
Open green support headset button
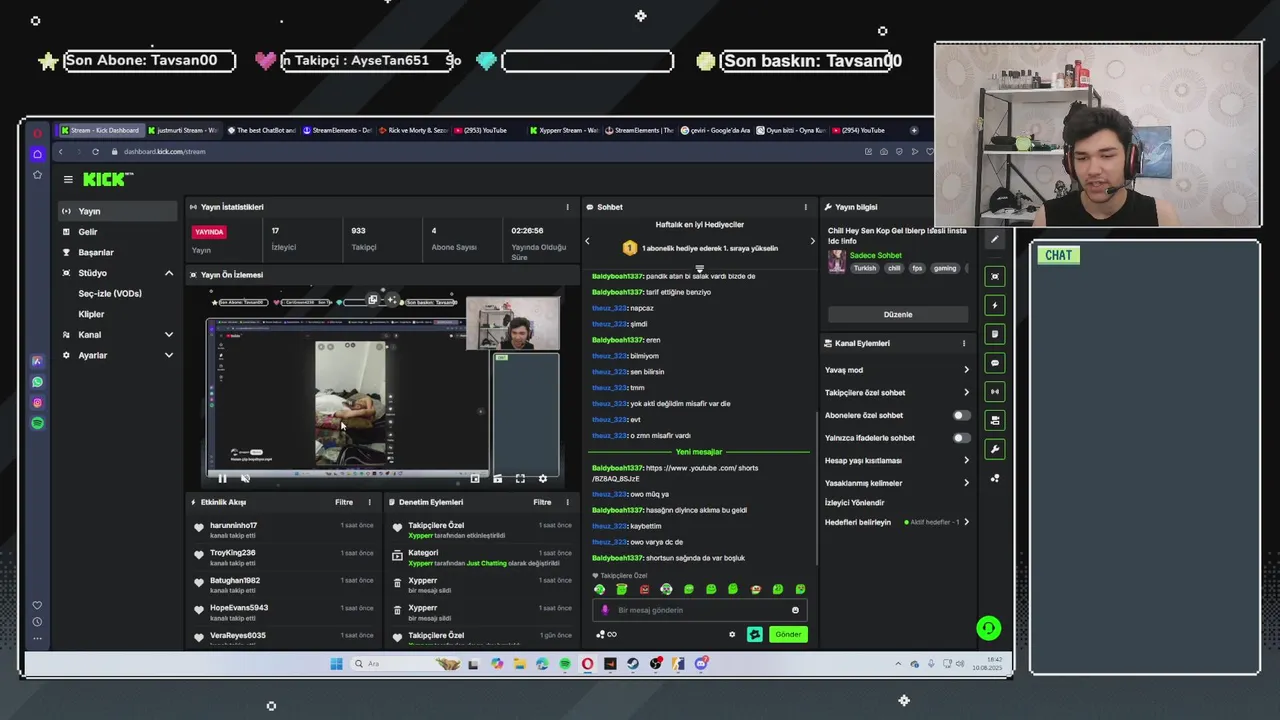[988, 628]
